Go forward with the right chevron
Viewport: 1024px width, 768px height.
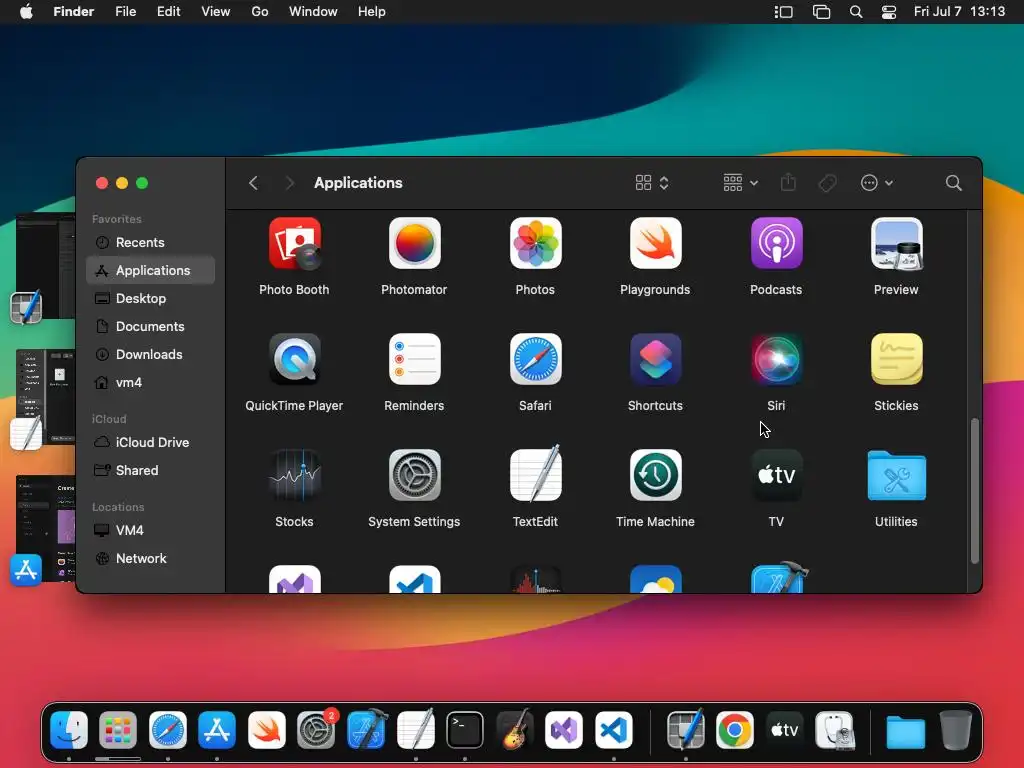point(289,183)
